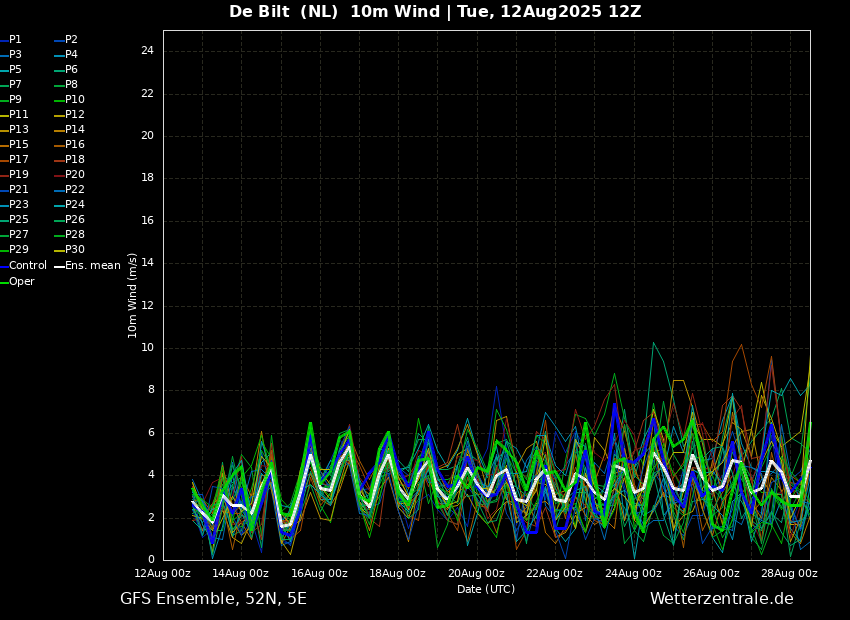Click the chart title De Bilt 10m Wind
The height and width of the screenshot is (620, 850).
tap(435, 12)
